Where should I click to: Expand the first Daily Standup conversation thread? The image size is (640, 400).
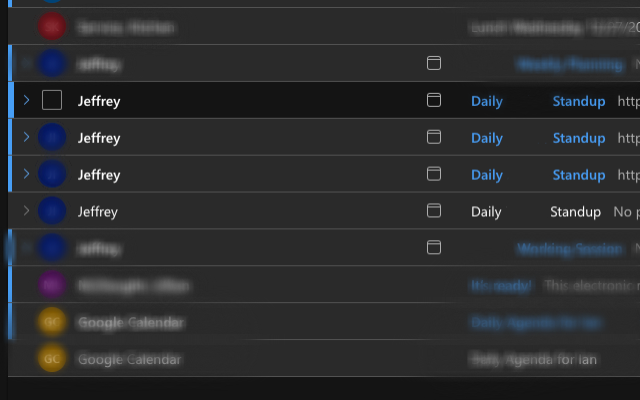point(26,101)
